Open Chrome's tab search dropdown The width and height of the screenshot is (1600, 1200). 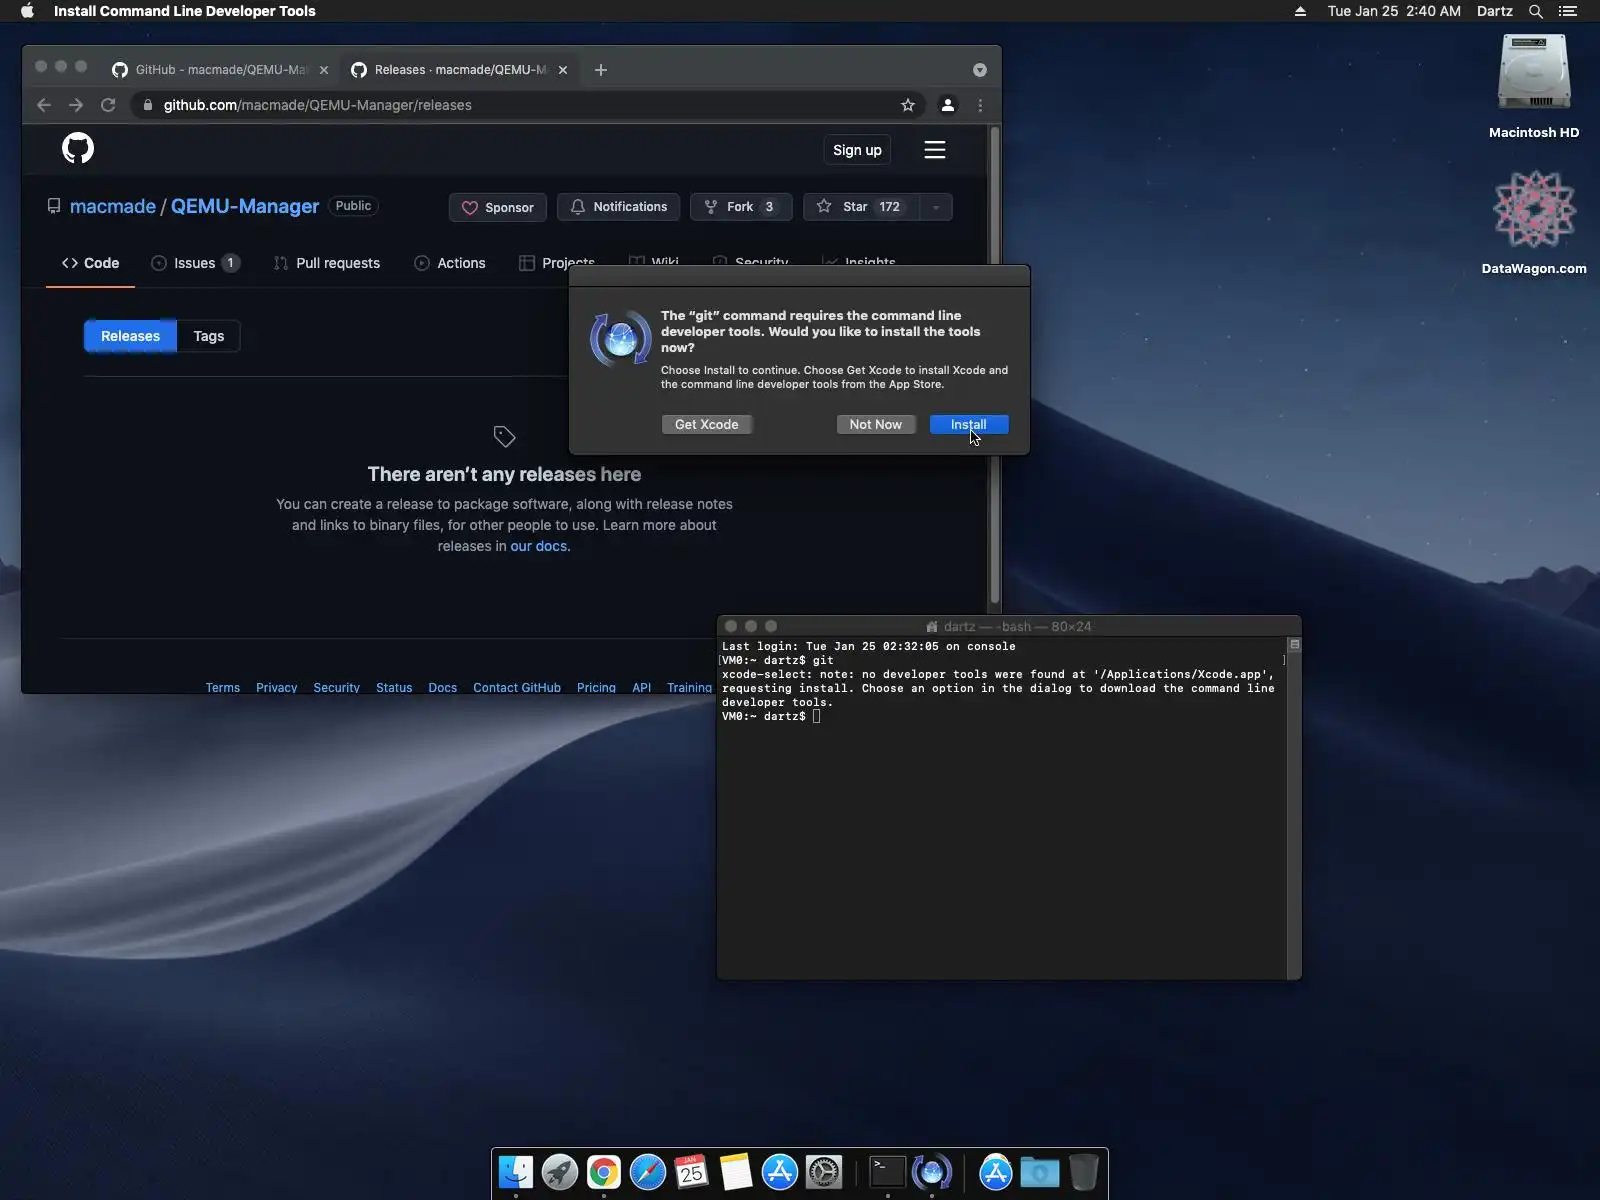980,70
